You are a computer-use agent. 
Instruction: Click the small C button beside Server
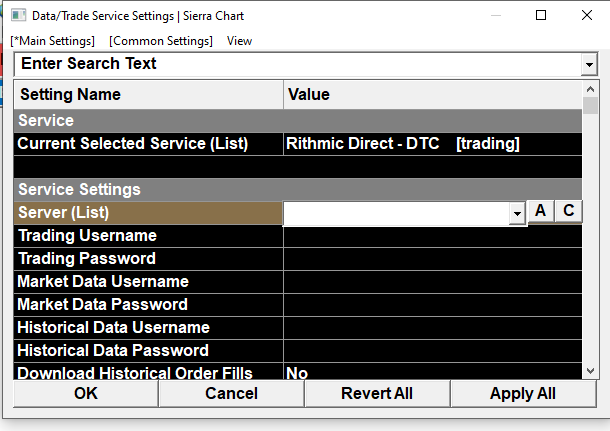pos(568,211)
